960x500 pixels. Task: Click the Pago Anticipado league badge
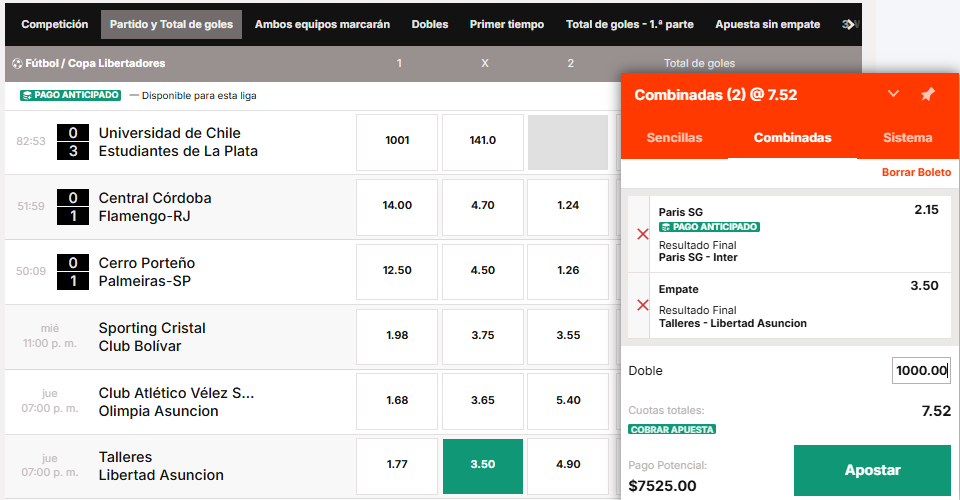(x=70, y=96)
